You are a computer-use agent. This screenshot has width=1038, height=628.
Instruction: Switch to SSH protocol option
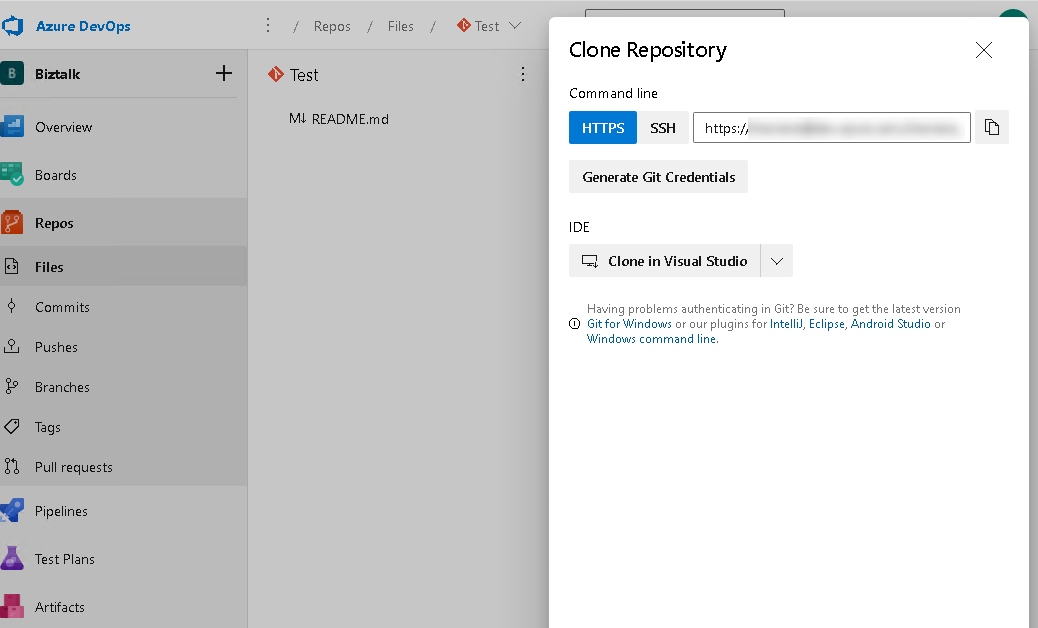[x=663, y=128]
